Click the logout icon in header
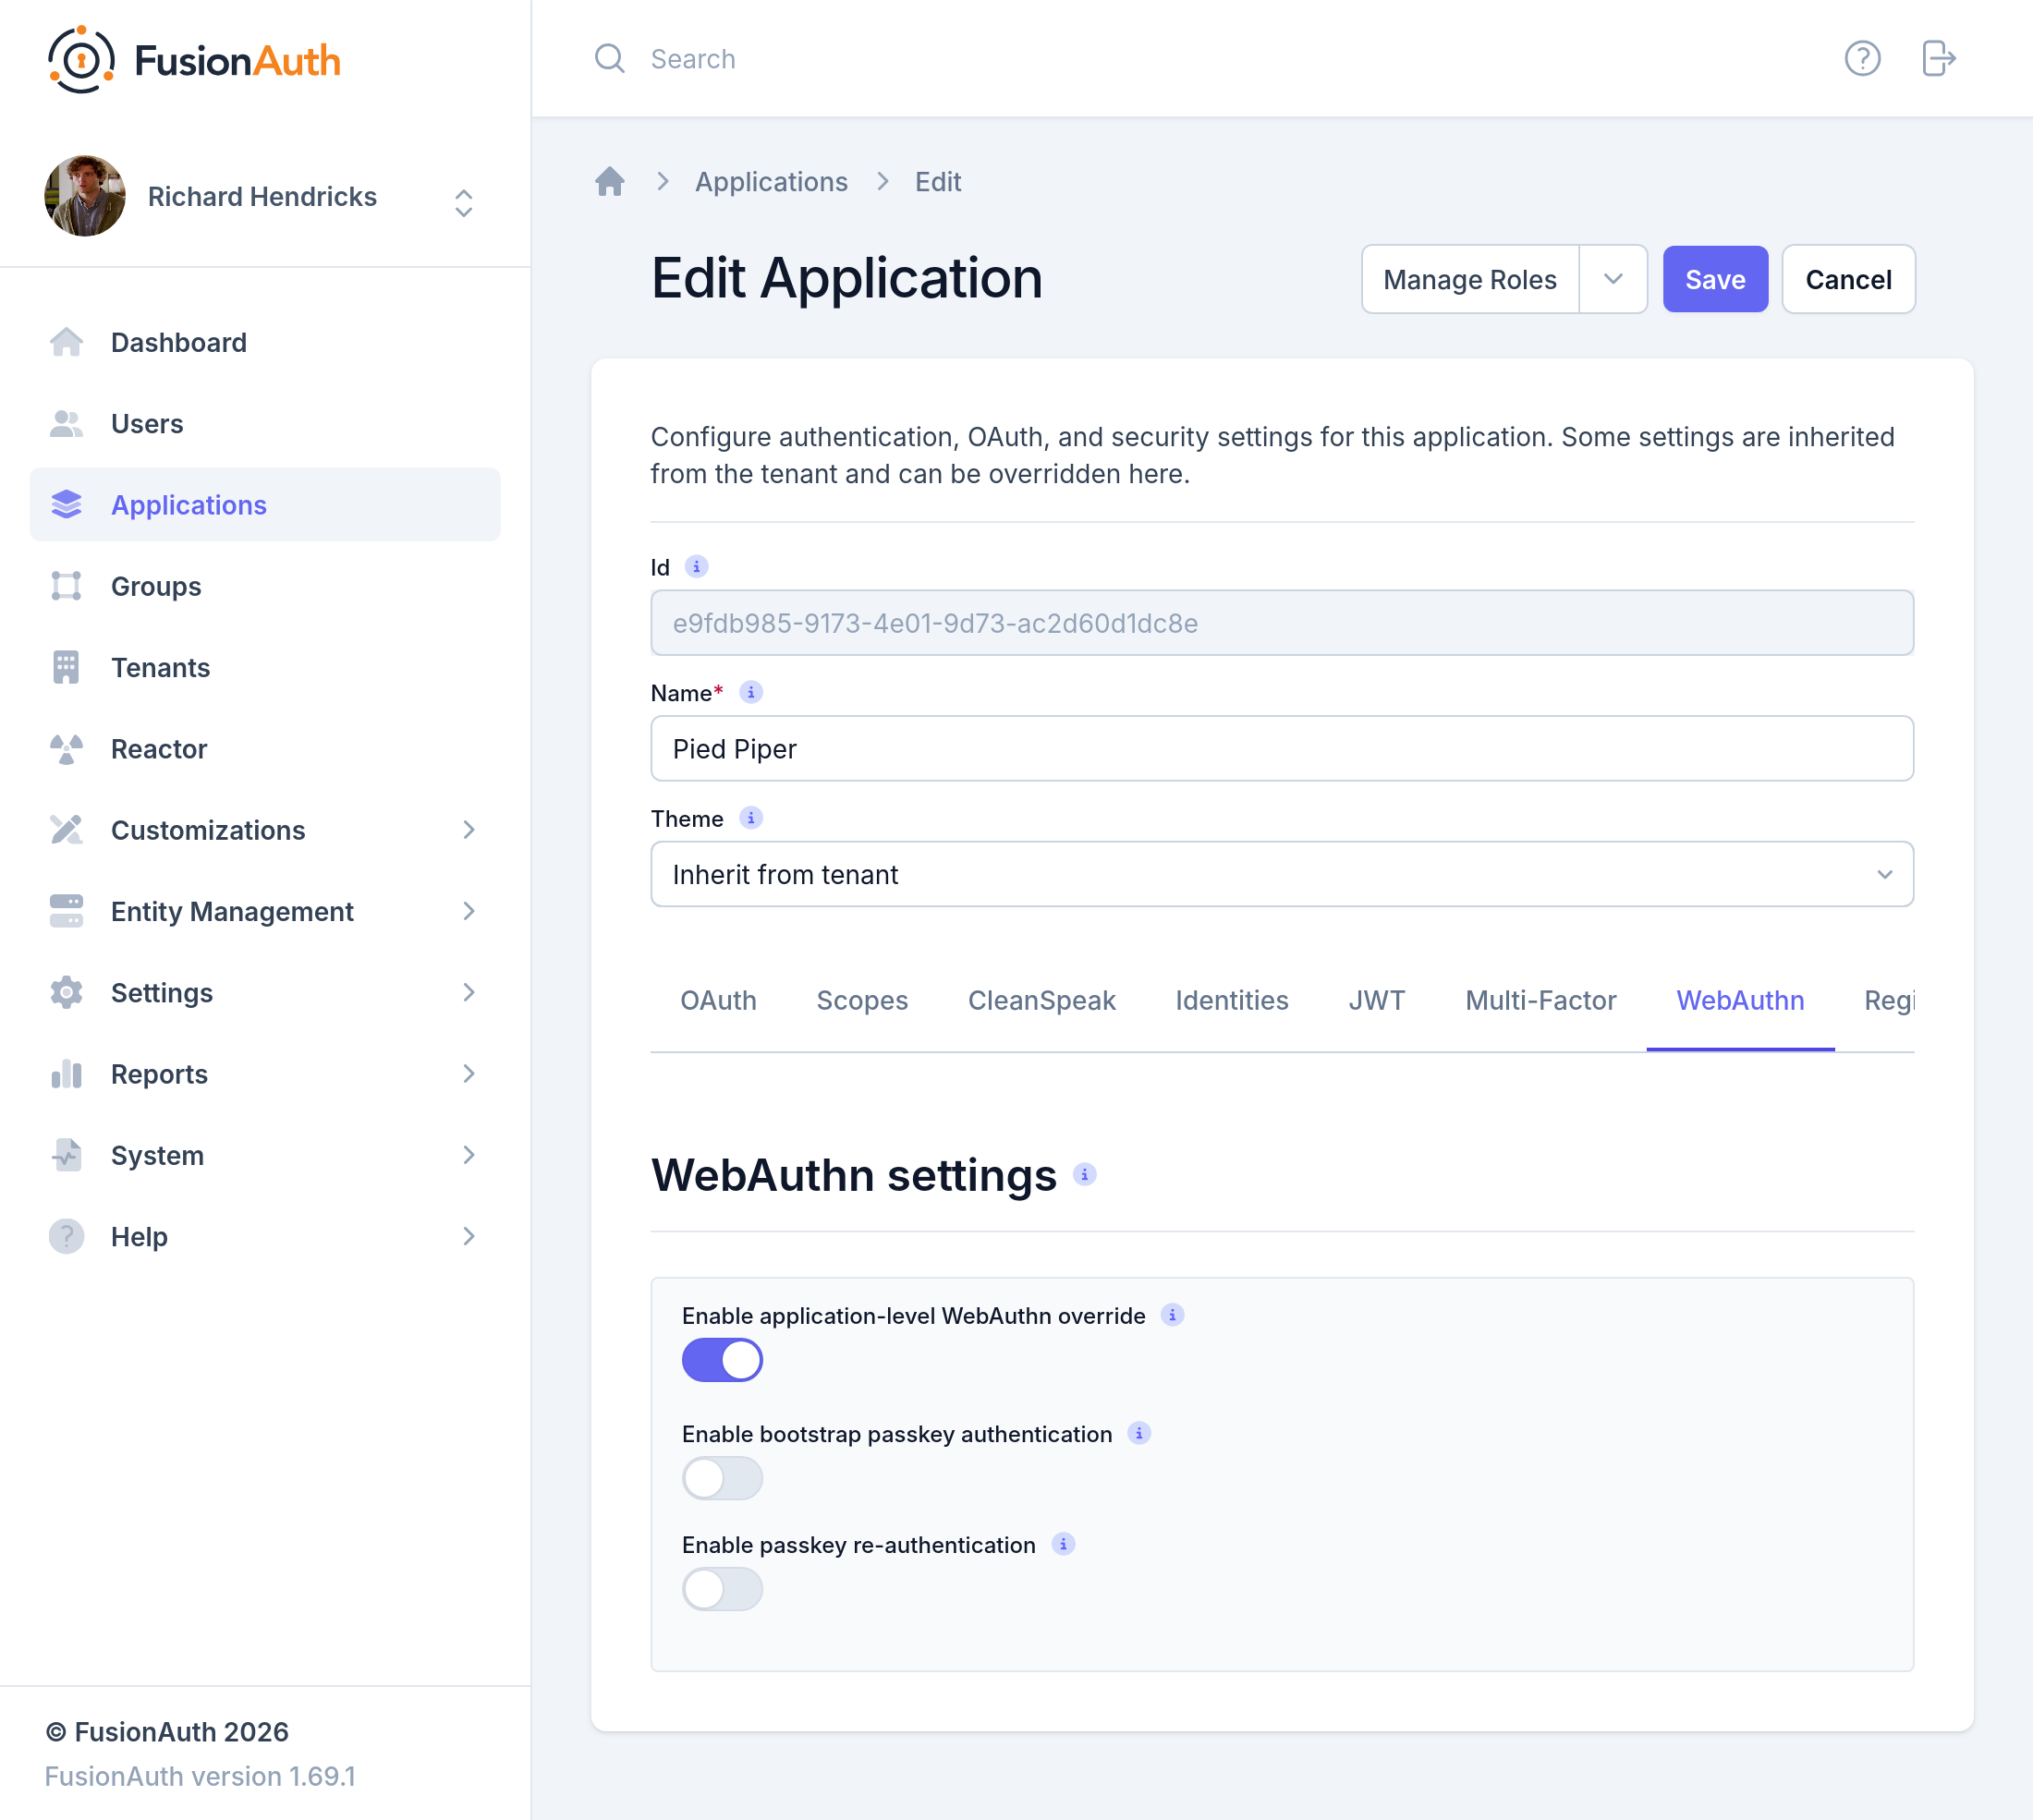The image size is (2033, 1820). pyautogui.click(x=1938, y=58)
